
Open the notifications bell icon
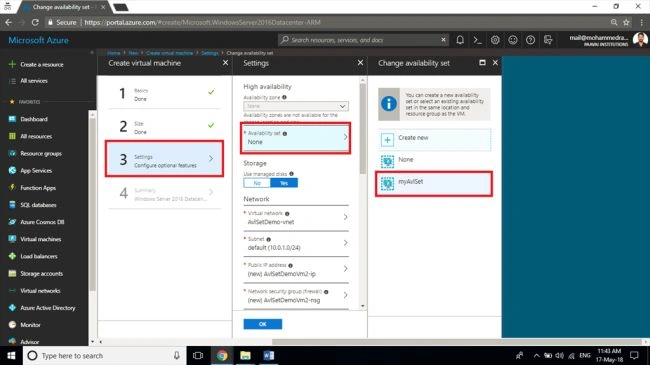click(x=460, y=40)
